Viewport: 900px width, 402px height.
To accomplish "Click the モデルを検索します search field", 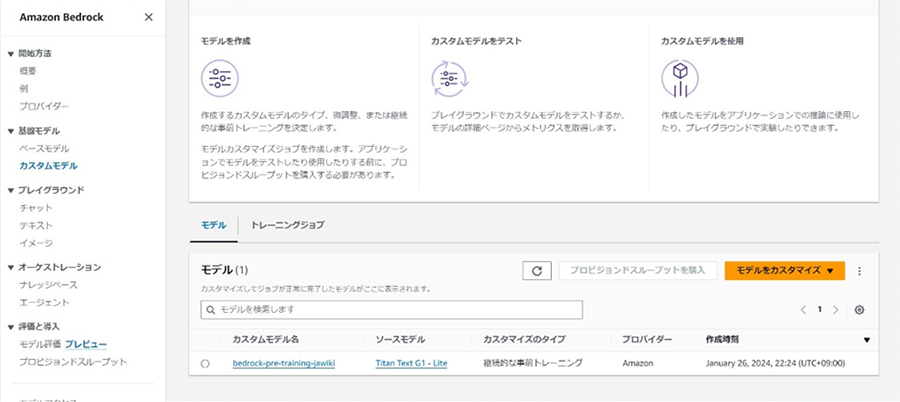I will tap(391, 310).
